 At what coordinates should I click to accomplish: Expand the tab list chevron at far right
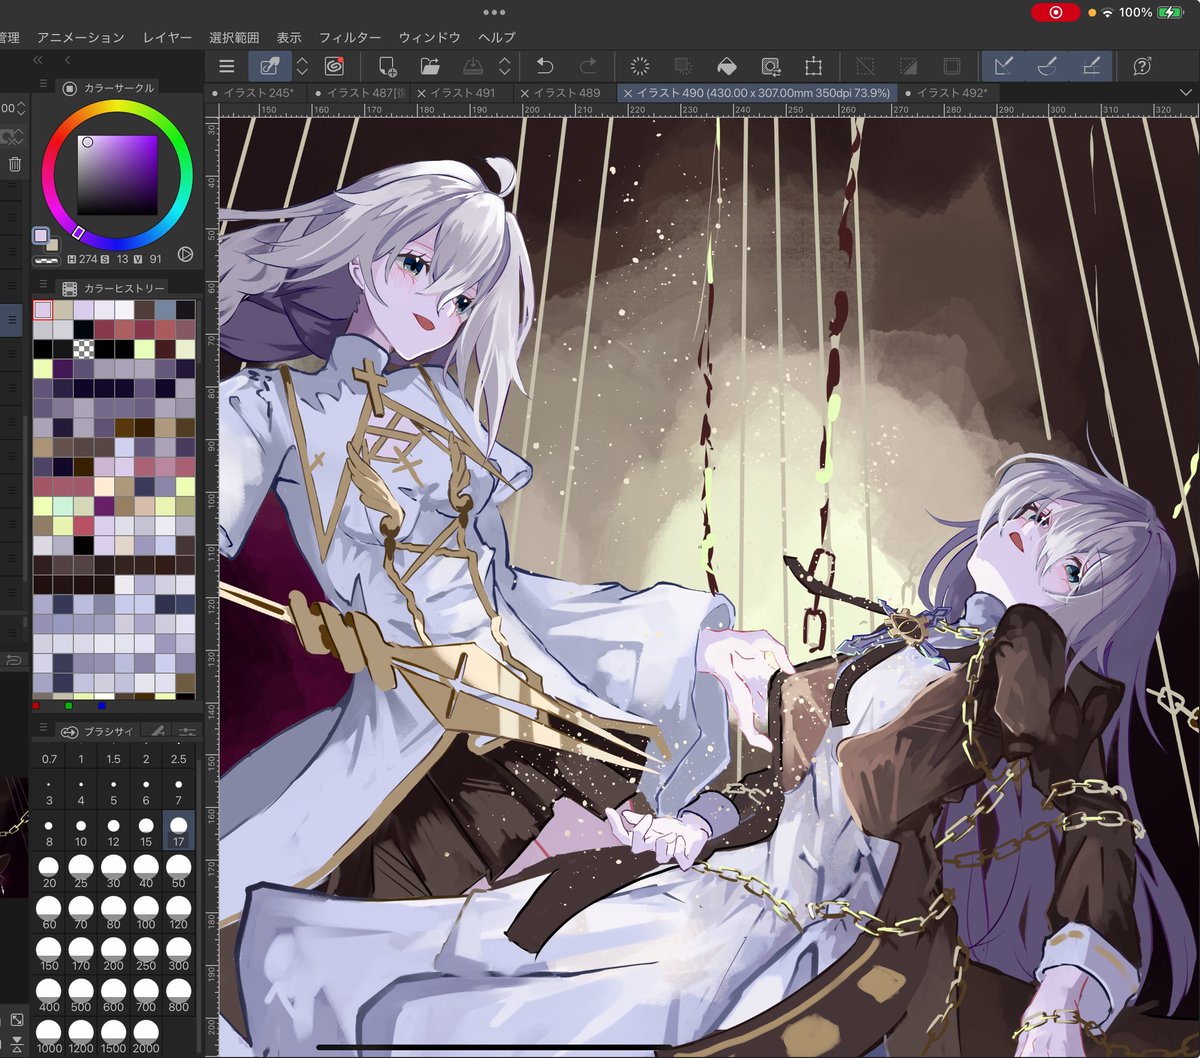[1189, 93]
